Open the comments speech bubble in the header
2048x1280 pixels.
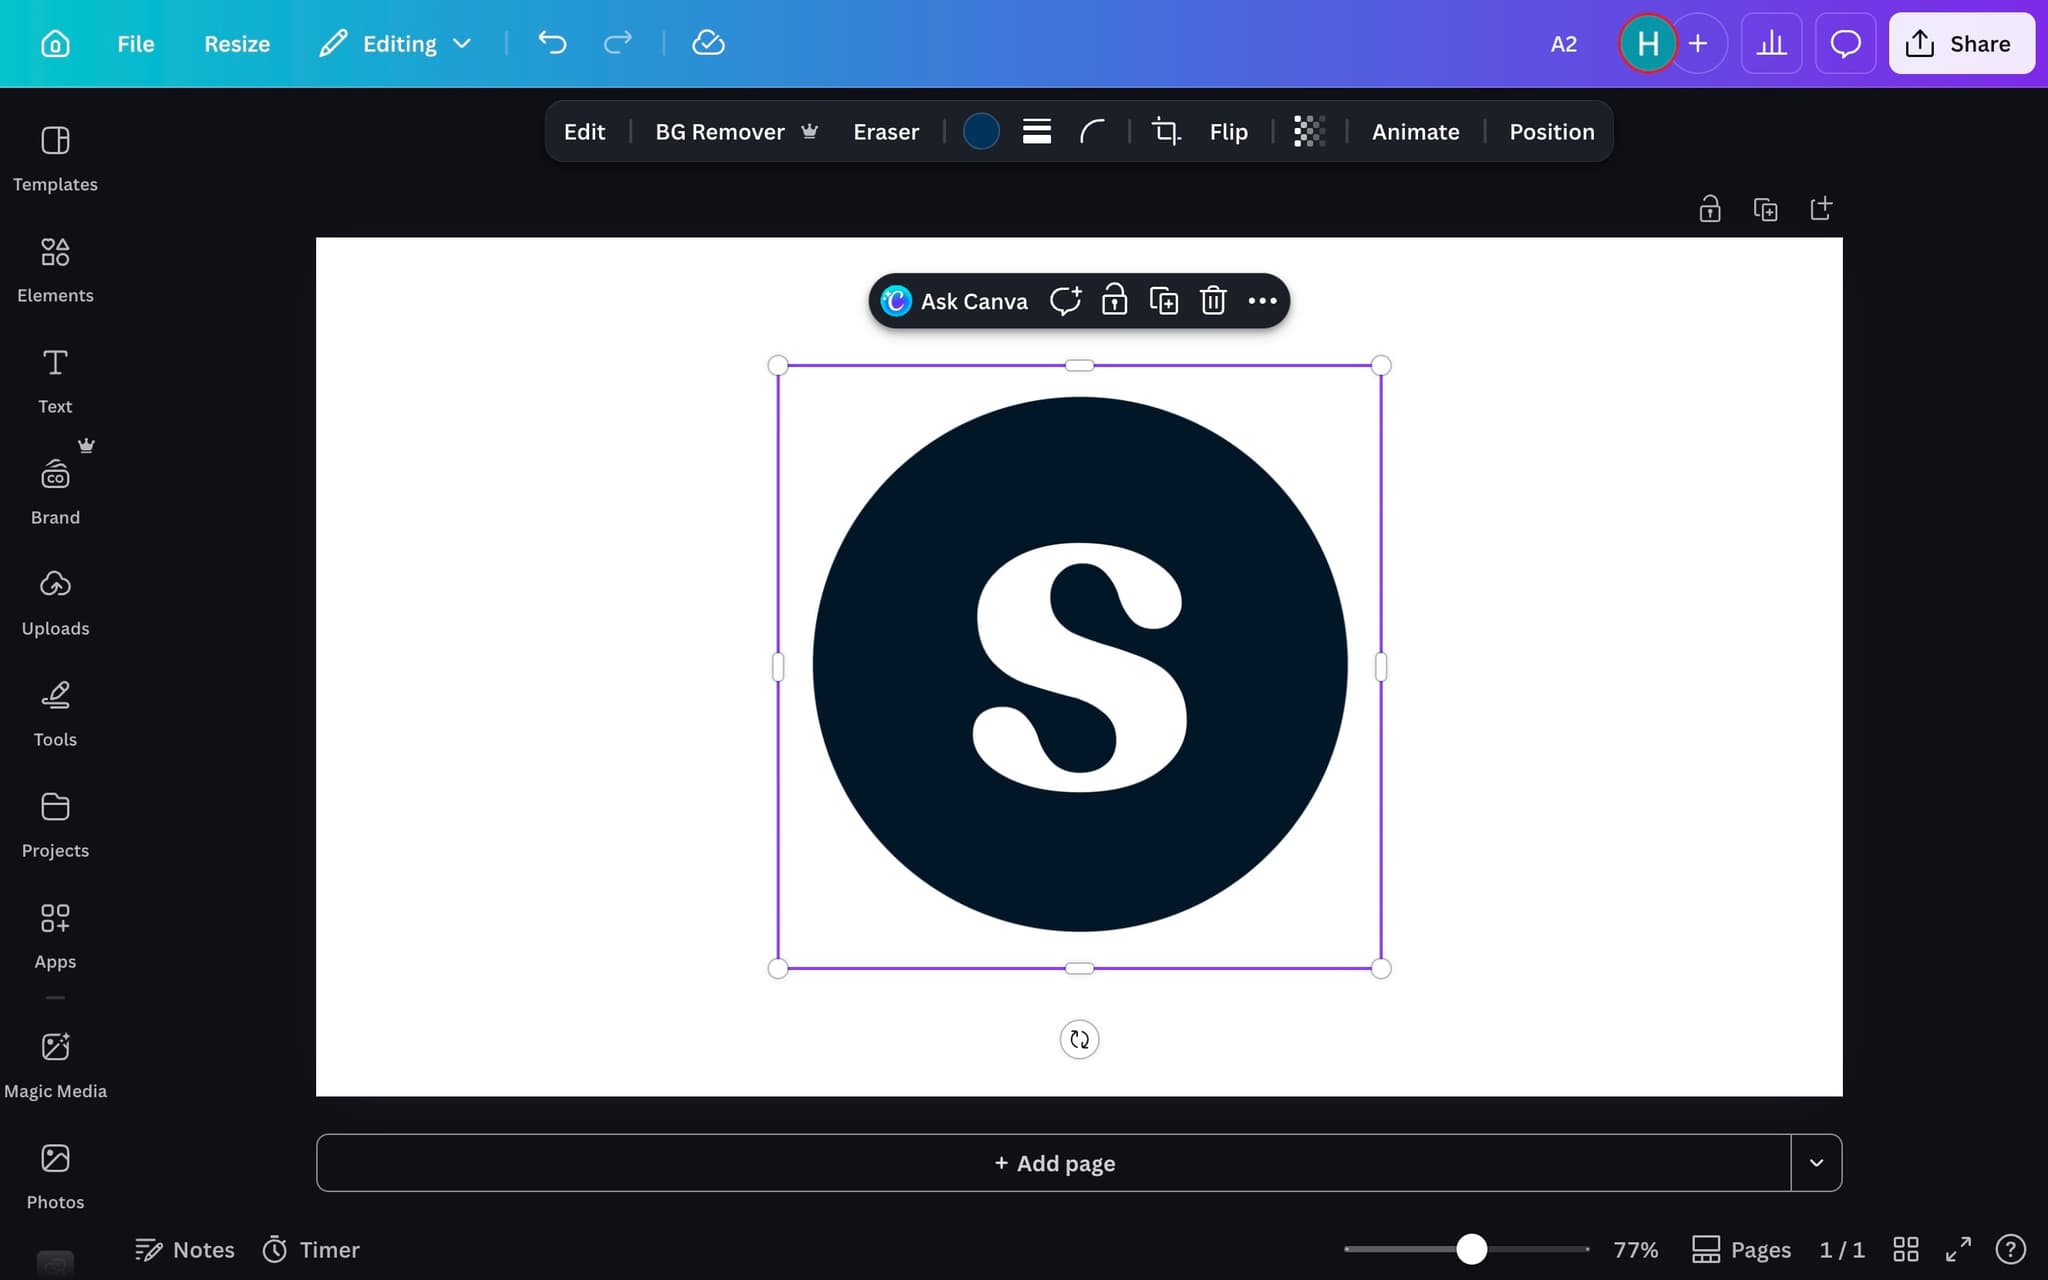coord(1845,43)
